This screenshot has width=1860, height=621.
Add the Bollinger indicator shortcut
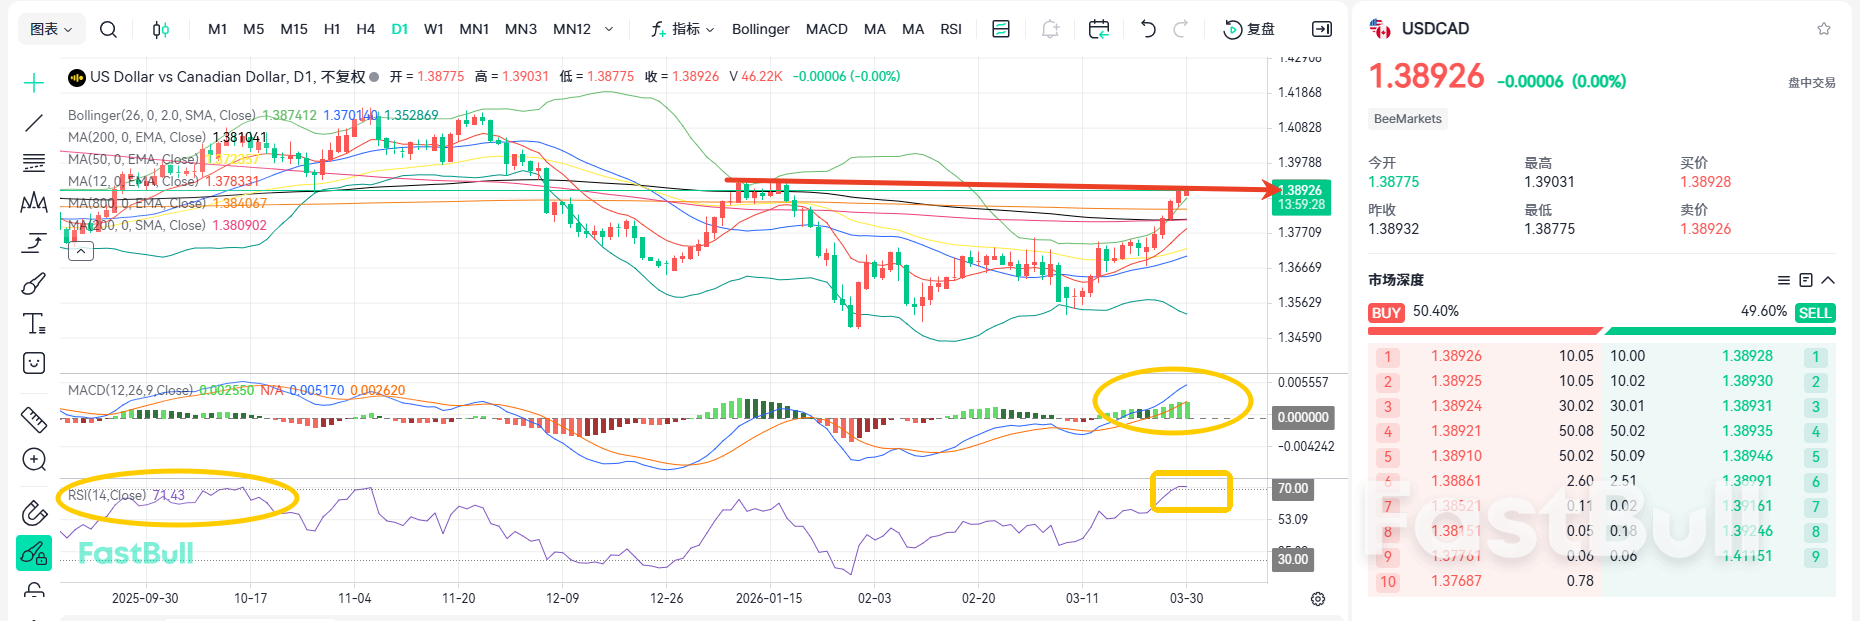point(760,29)
